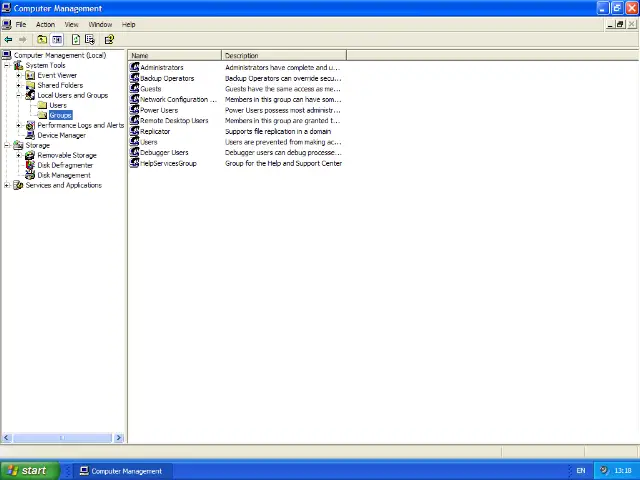Click the Shared Folders tree icon
This screenshot has height=480, width=640.
click(30, 85)
